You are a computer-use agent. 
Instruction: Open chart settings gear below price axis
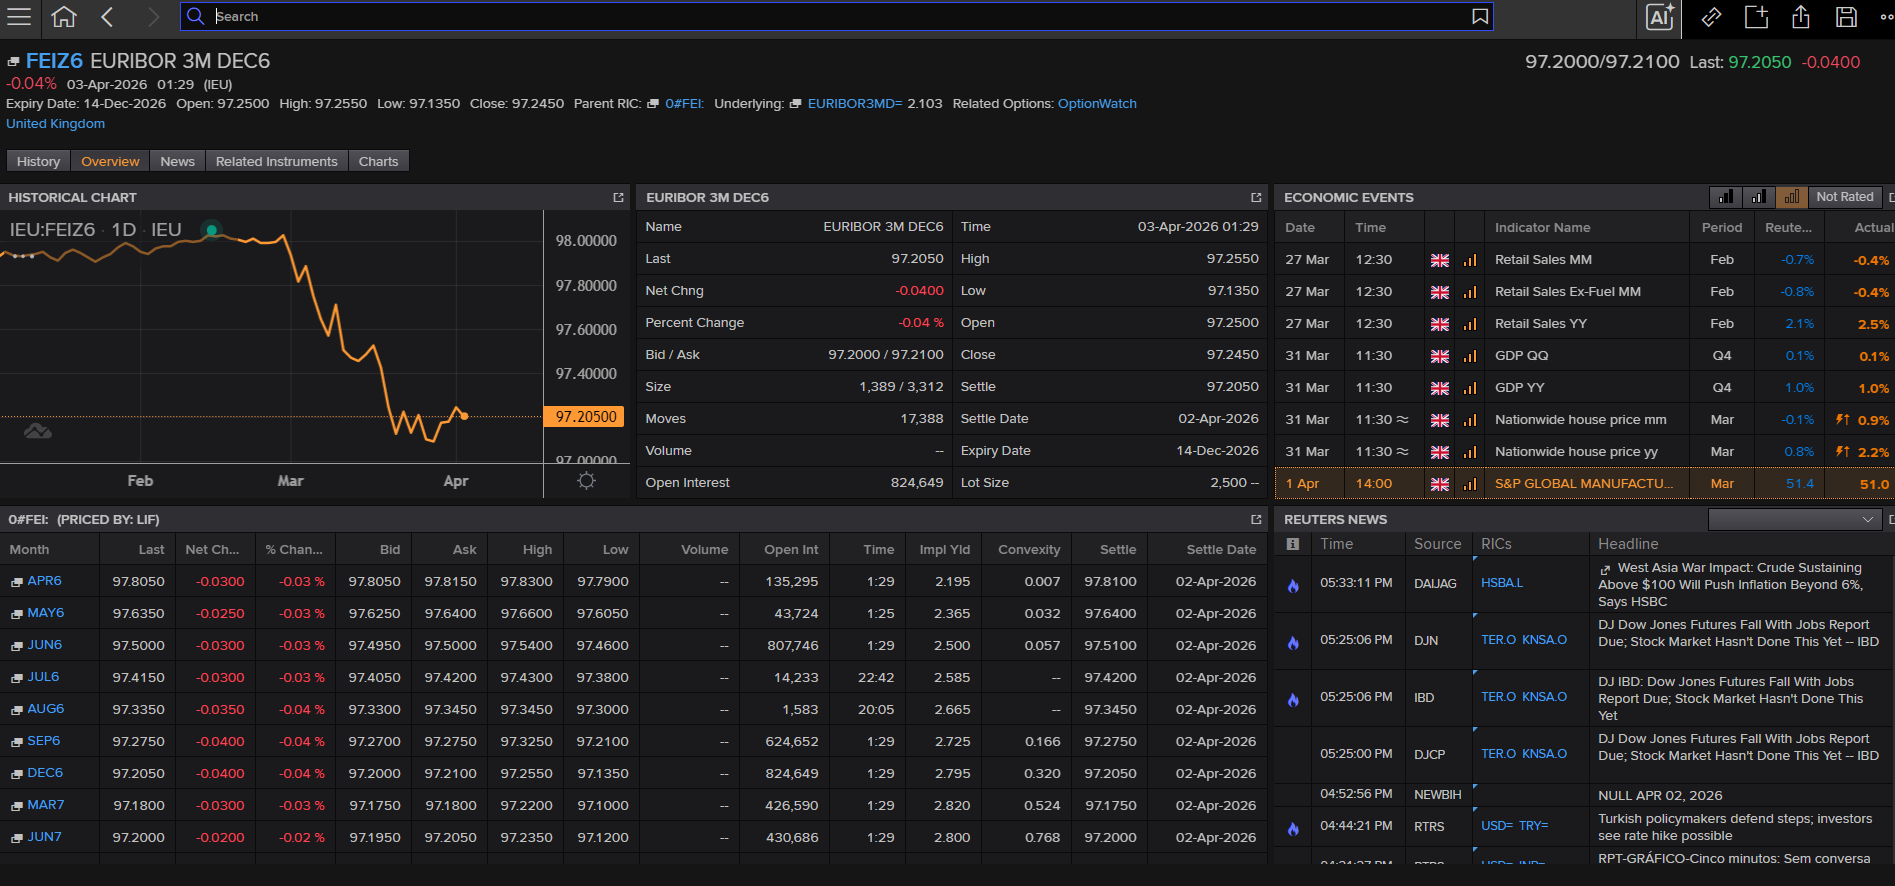click(587, 481)
